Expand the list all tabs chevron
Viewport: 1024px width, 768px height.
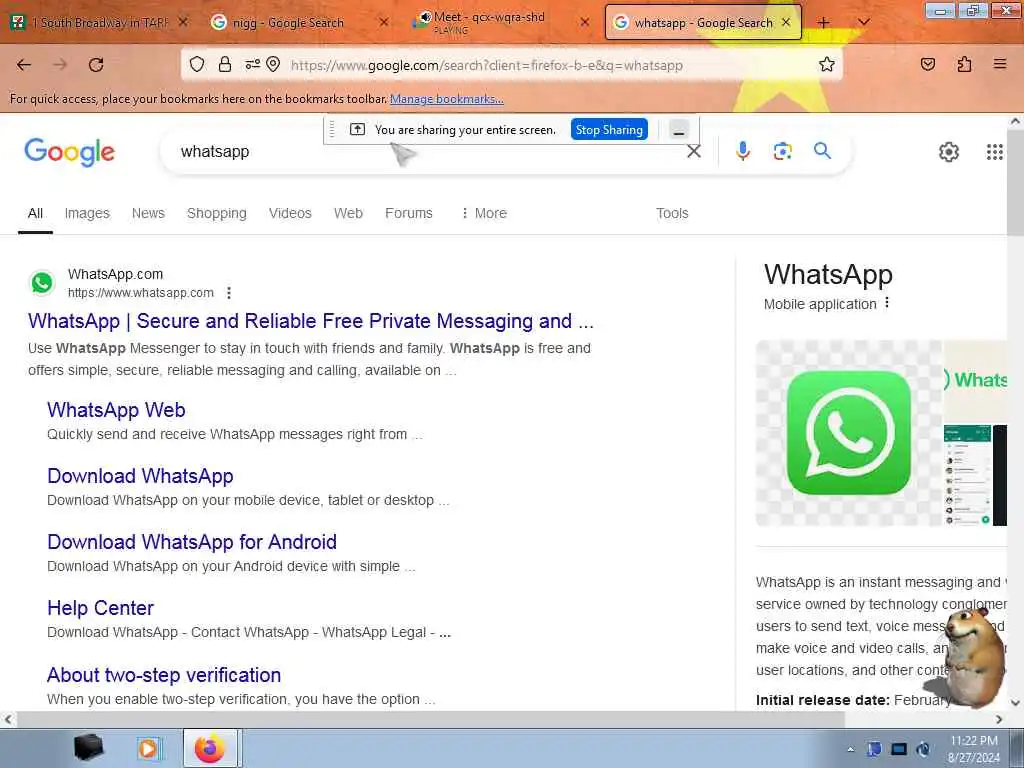click(863, 22)
